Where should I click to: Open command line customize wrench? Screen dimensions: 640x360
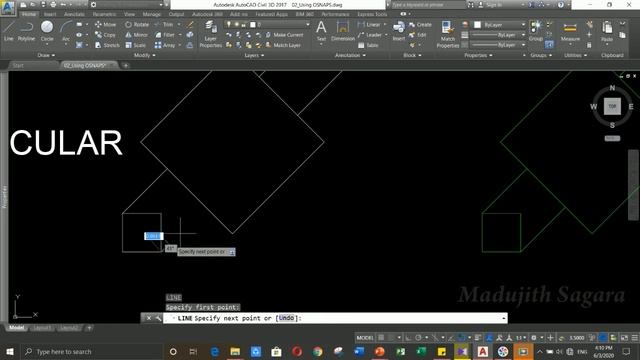[158, 318]
